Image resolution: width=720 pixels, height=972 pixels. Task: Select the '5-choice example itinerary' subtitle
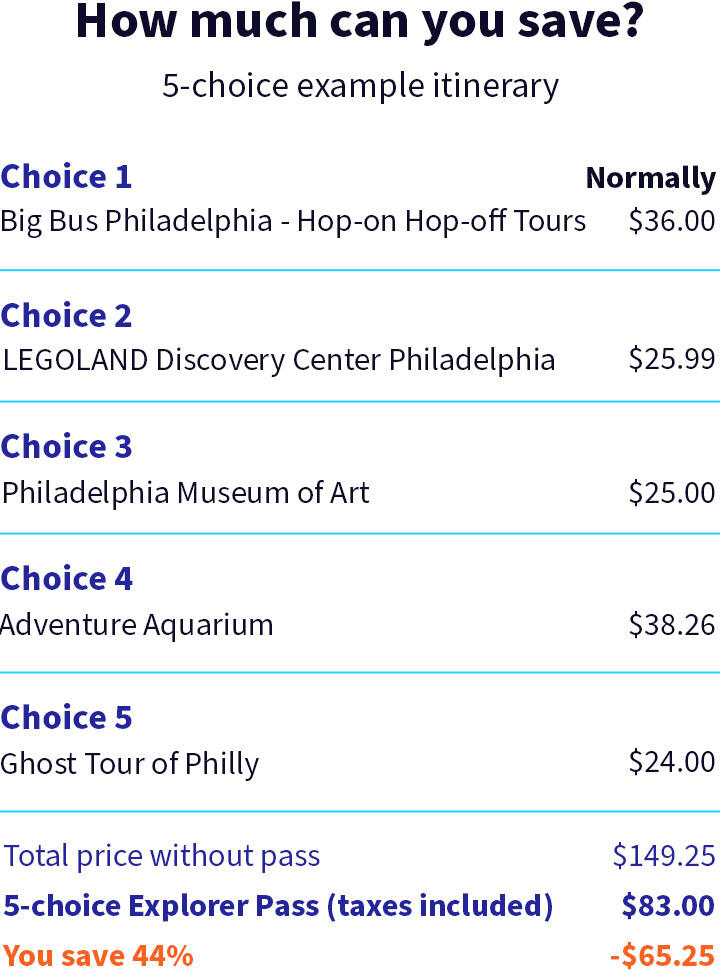[360, 86]
